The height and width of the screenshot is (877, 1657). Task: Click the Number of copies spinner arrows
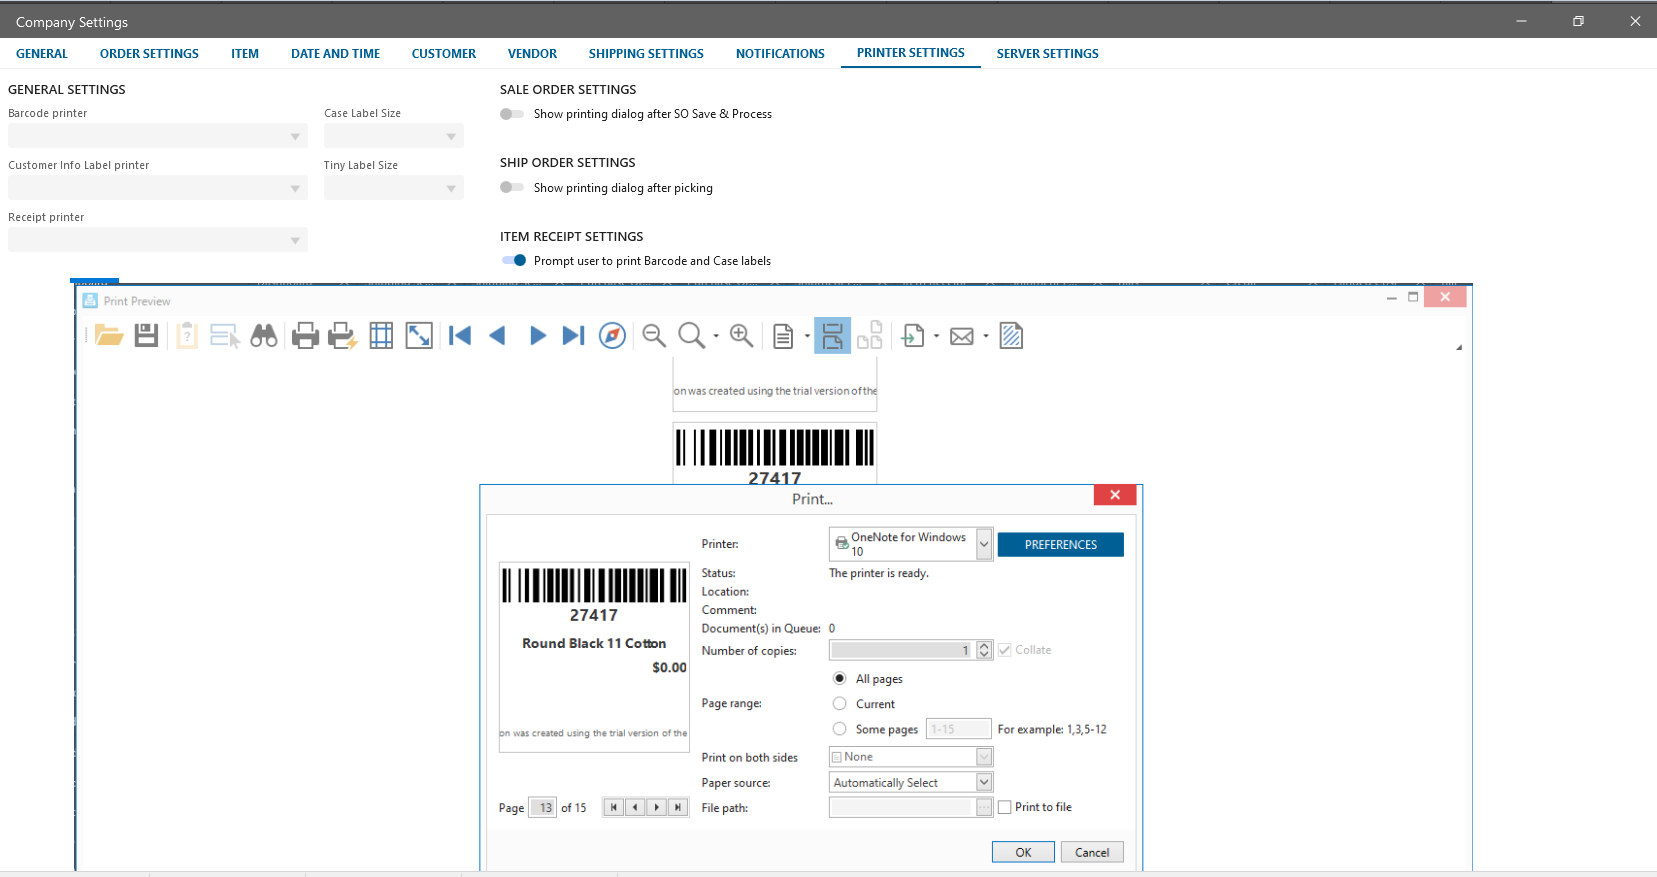coord(984,650)
